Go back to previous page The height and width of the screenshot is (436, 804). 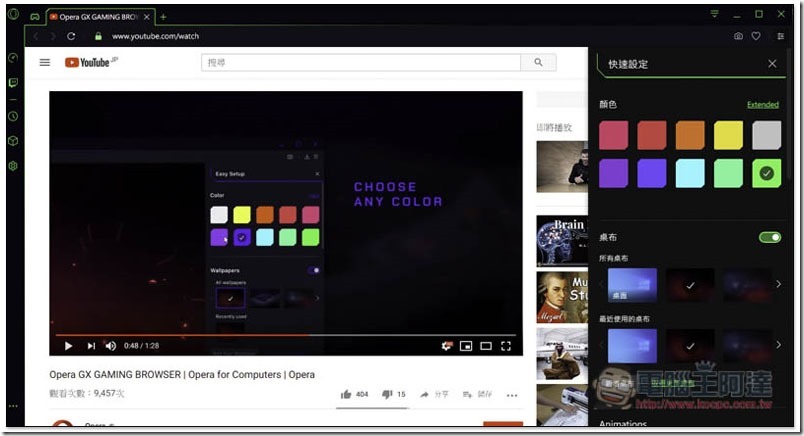35,36
